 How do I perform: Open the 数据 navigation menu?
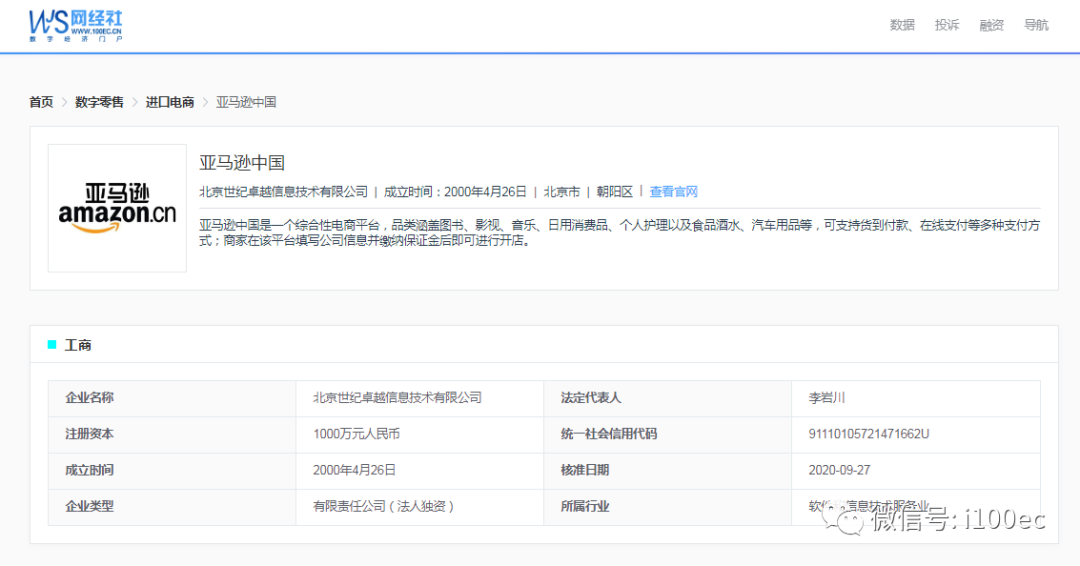click(x=902, y=25)
